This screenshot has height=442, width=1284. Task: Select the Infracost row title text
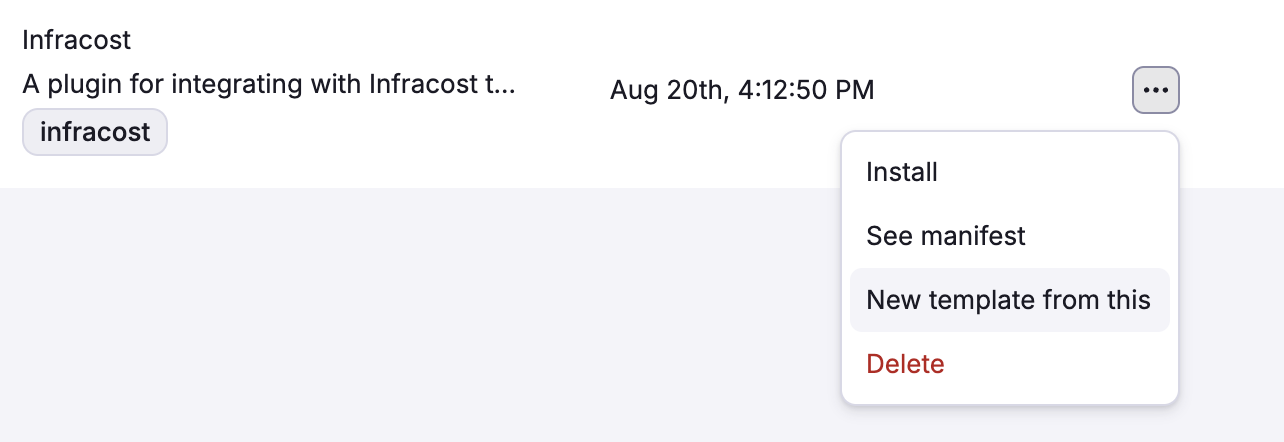pos(77,41)
